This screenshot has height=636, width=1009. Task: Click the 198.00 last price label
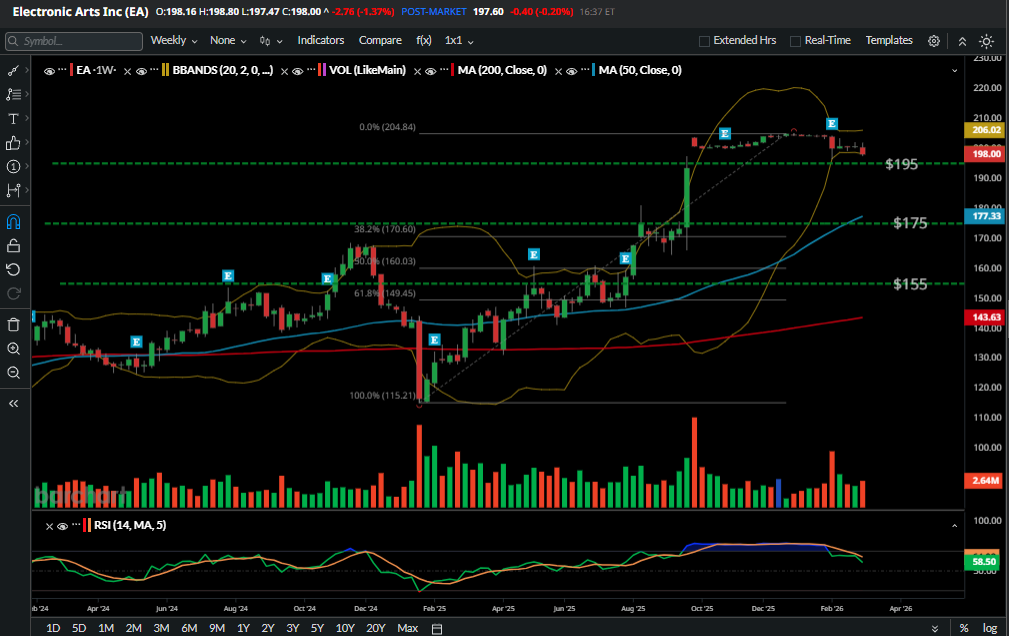tap(983, 154)
